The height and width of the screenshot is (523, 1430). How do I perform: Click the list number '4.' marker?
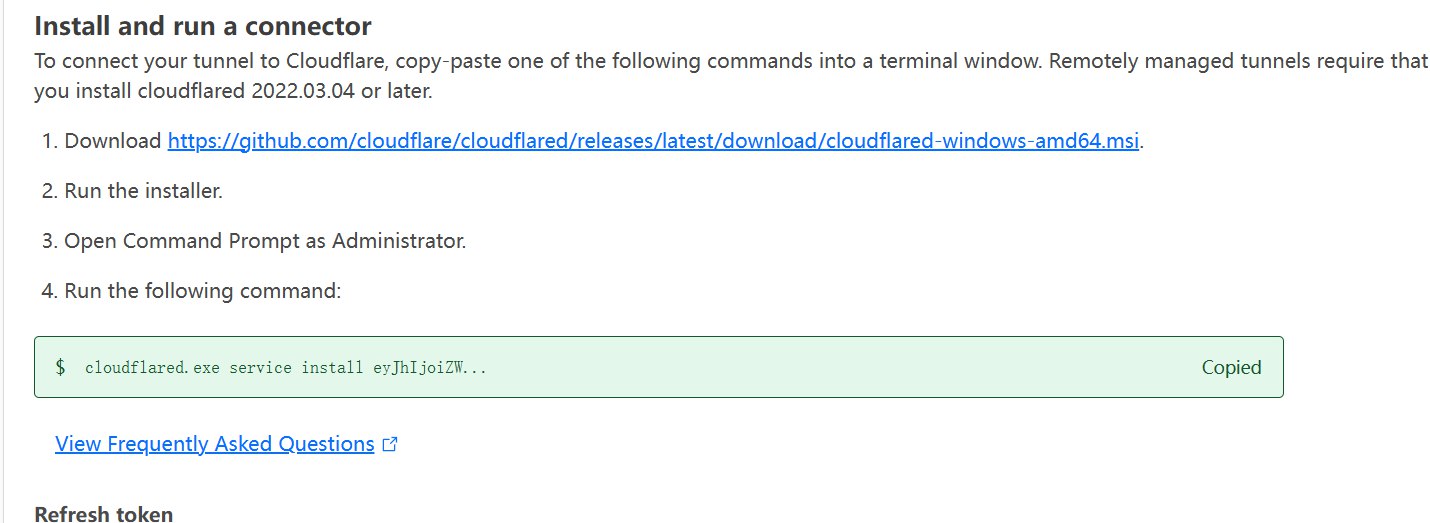coord(50,292)
